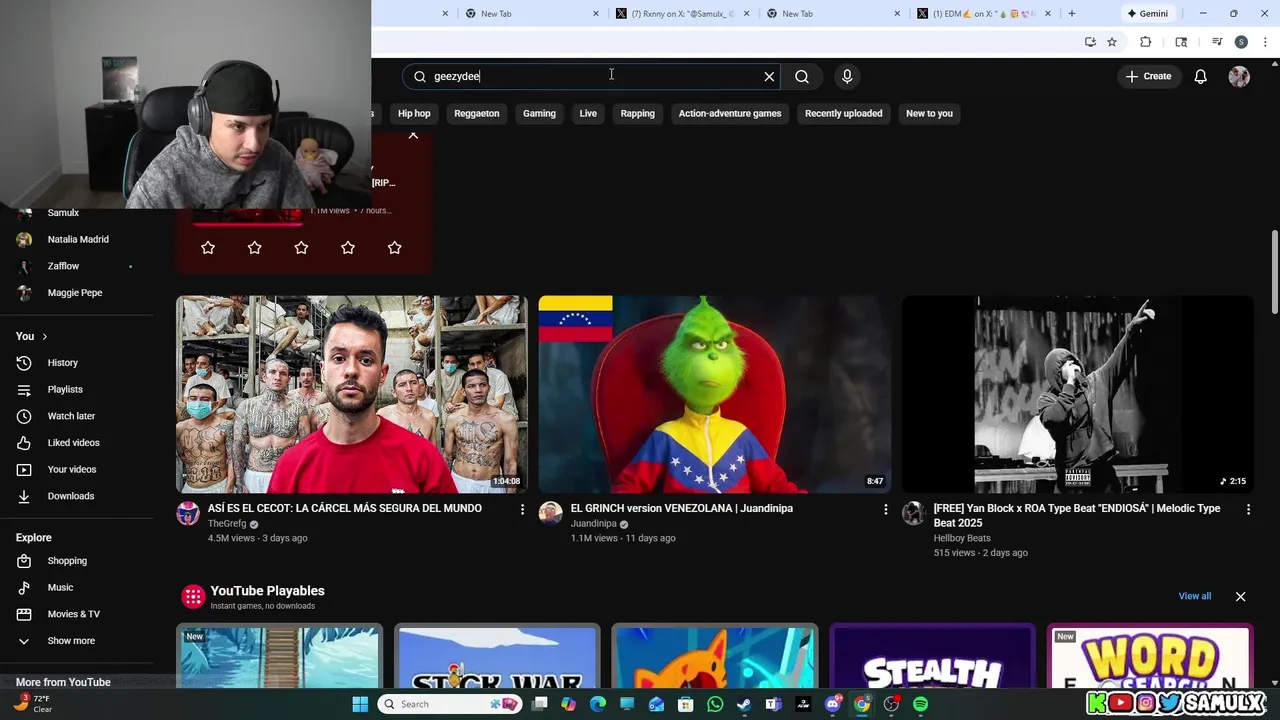Open Liked videos in the sidebar
The width and height of the screenshot is (1280, 720).
pyautogui.click(x=75, y=443)
